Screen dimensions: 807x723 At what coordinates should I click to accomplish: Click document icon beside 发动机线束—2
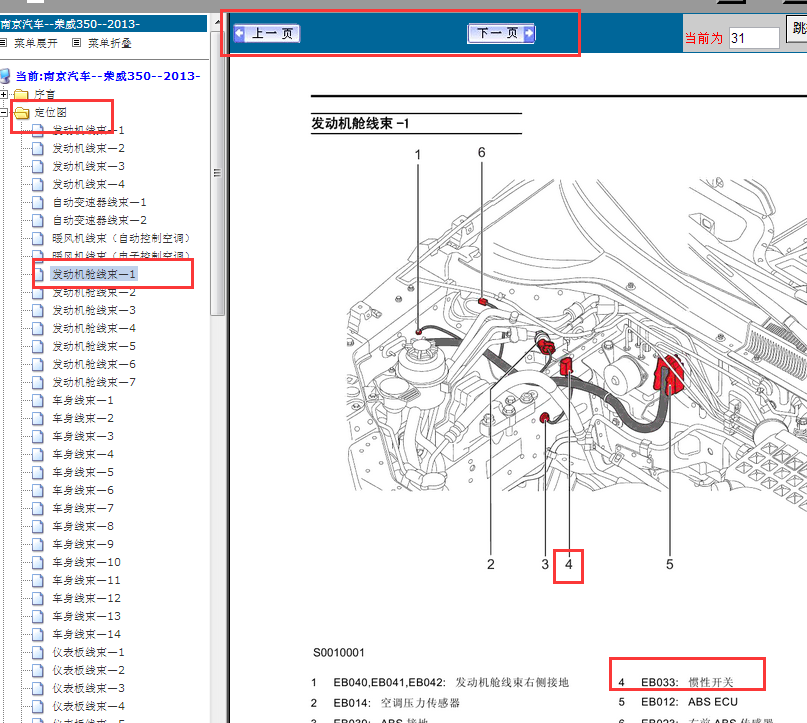pos(38,148)
